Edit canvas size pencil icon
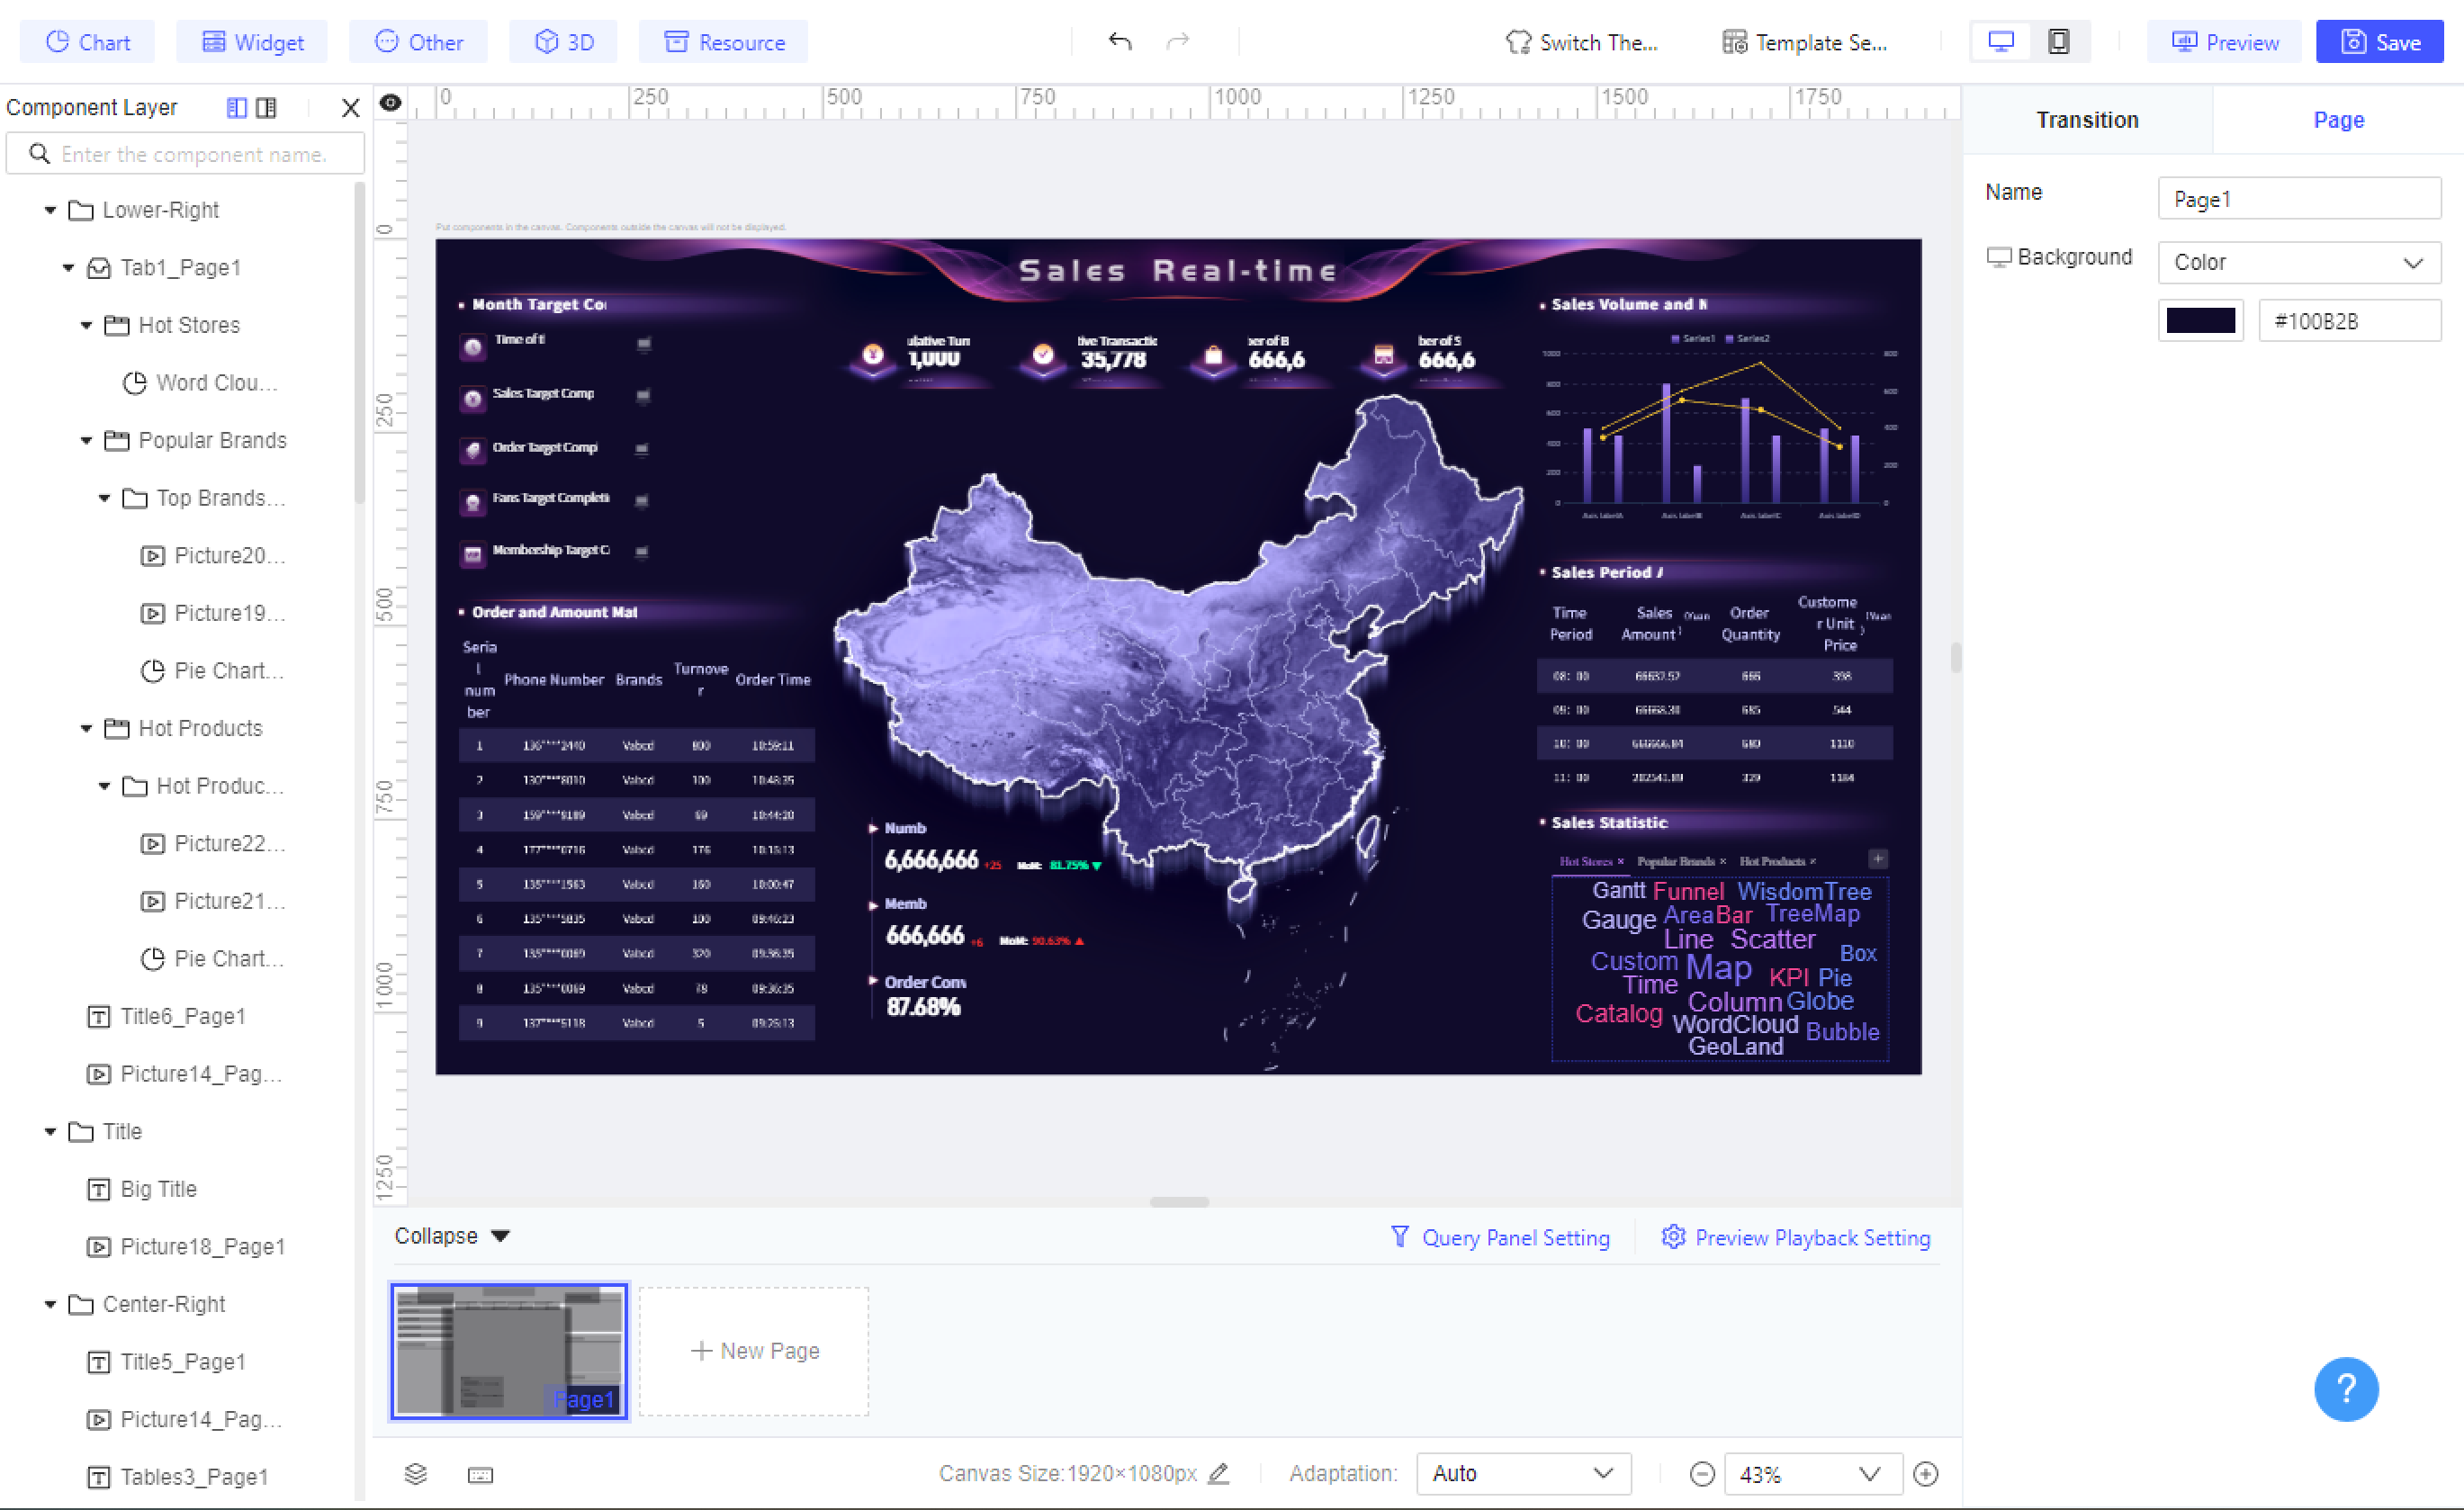This screenshot has height=1510, width=2464. [1218, 1473]
